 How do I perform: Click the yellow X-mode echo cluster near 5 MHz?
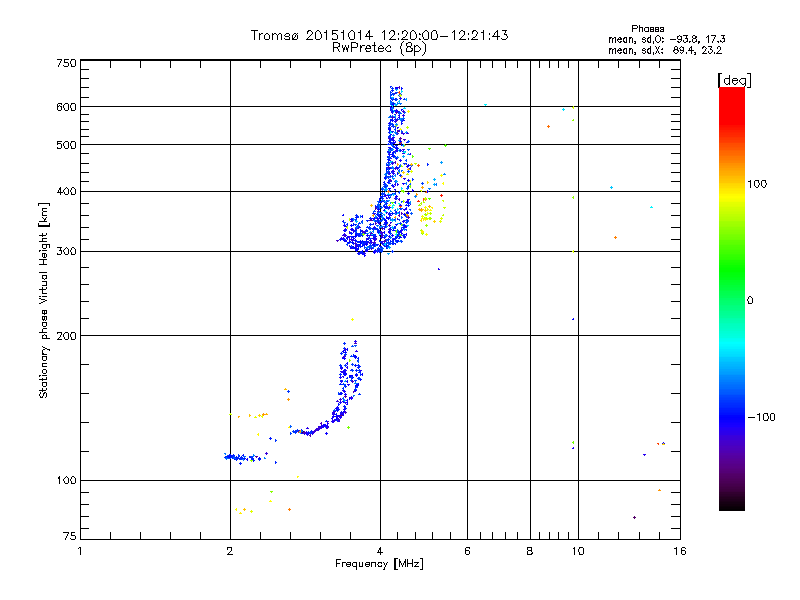[x=428, y=213]
